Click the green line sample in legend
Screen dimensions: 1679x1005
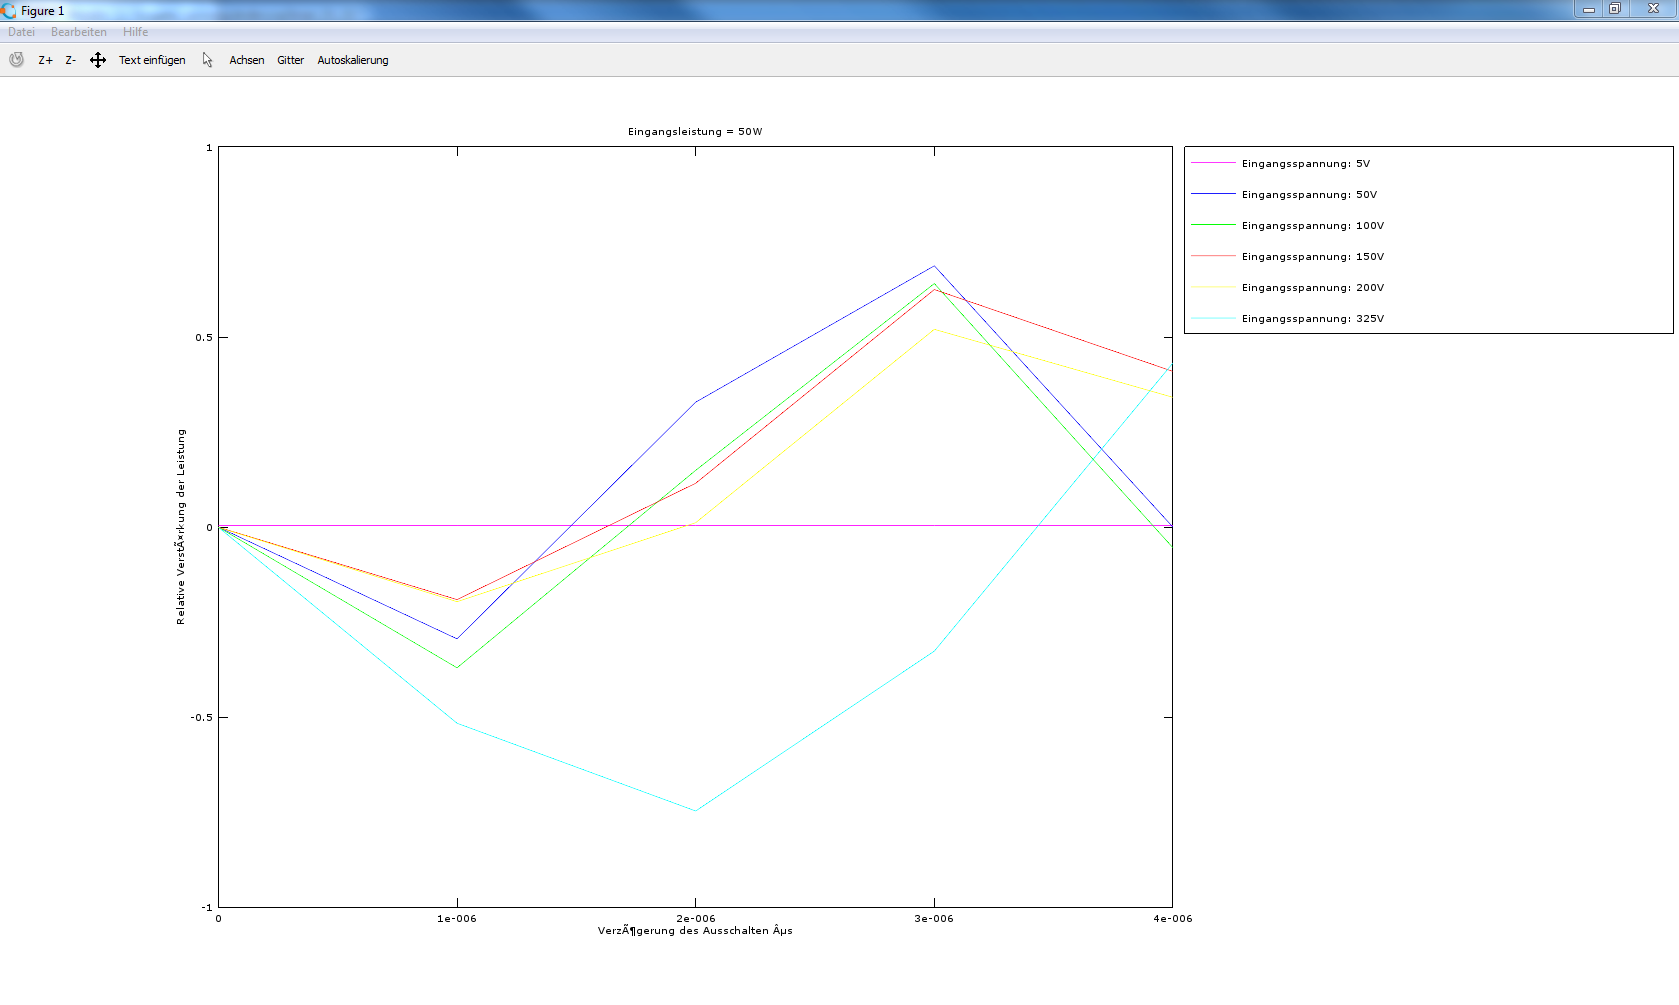pos(1213,225)
